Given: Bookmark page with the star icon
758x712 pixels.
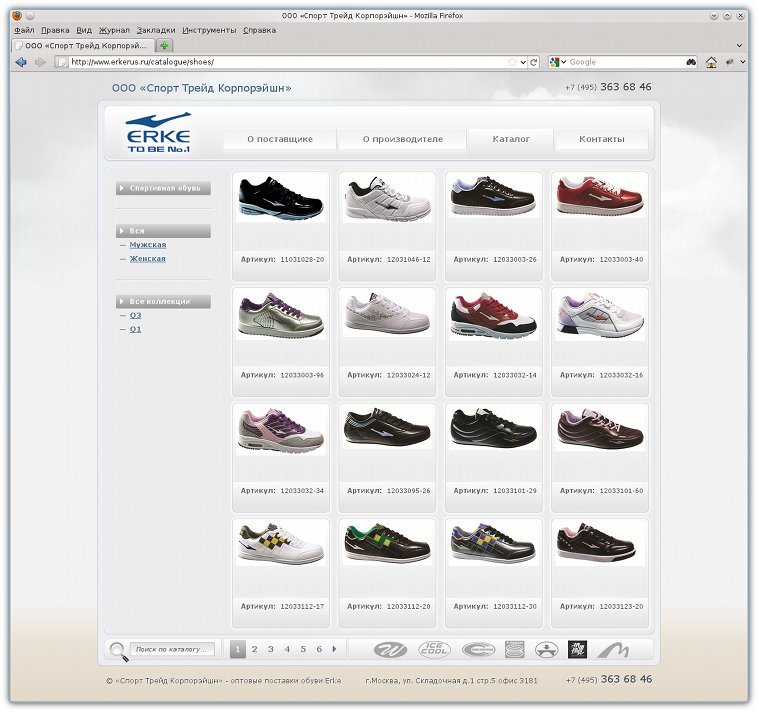Looking at the screenshot, I should [512, 62].
